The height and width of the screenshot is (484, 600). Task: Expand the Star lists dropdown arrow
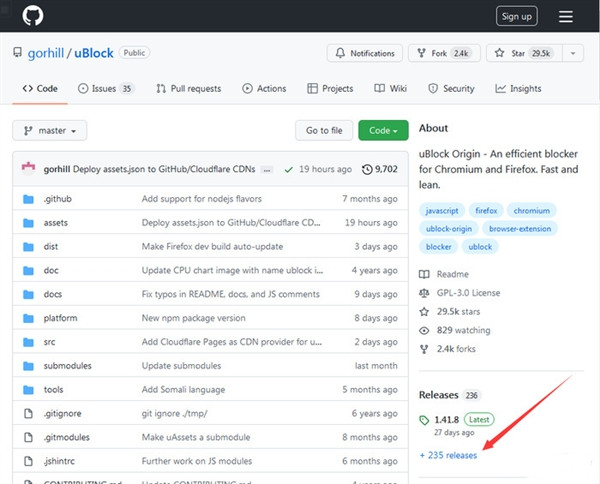573,53
